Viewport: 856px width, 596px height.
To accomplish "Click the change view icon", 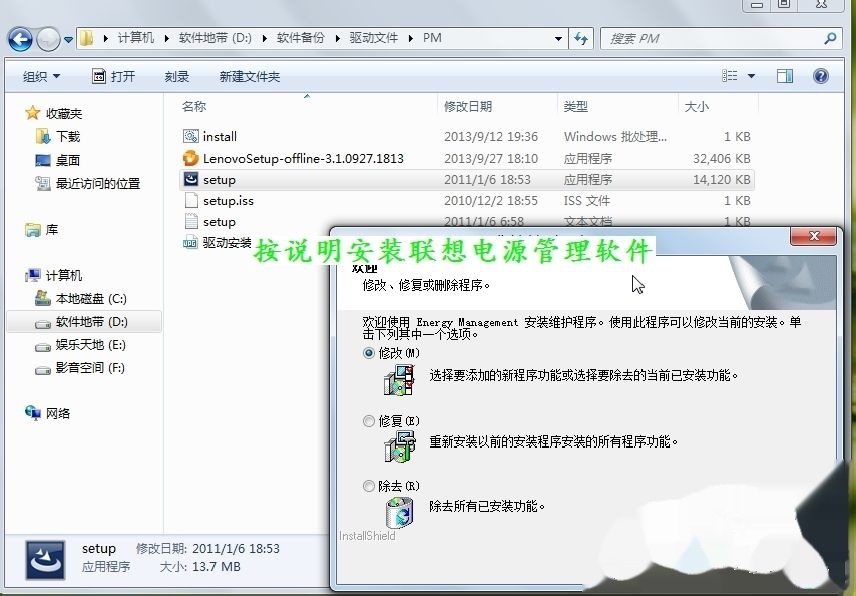I will 730,76.
